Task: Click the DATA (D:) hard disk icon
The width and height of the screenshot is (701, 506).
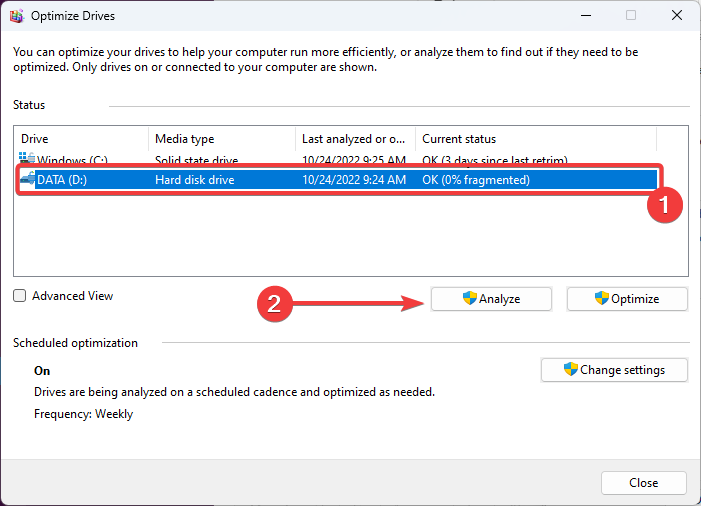Action: (27, 178)
